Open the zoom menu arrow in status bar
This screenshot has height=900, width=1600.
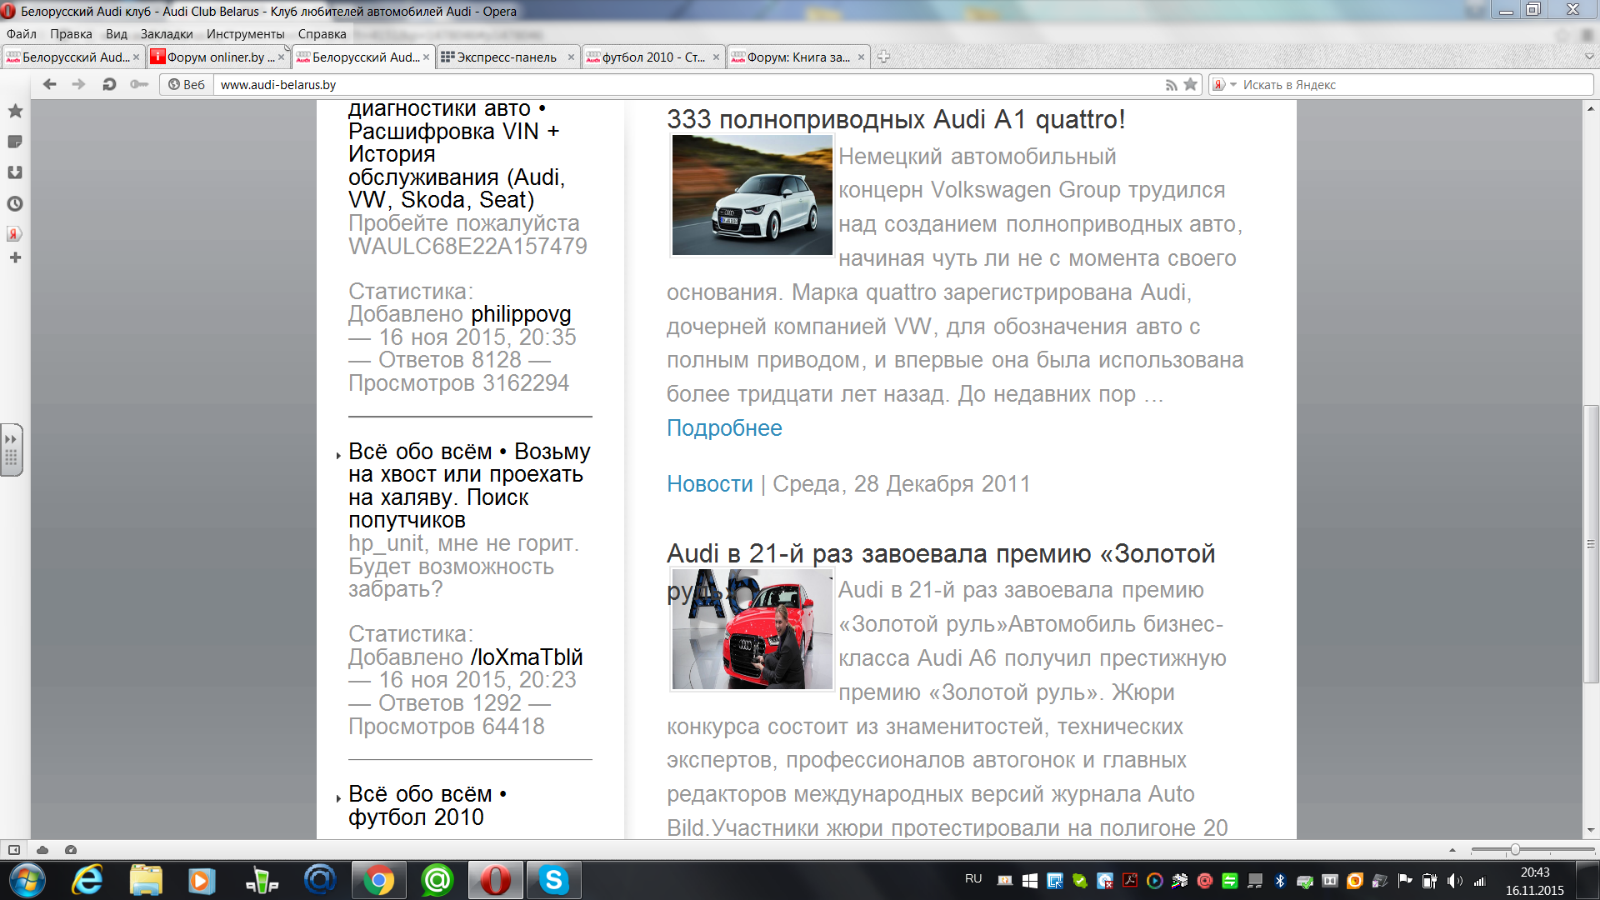point(1452,850)
